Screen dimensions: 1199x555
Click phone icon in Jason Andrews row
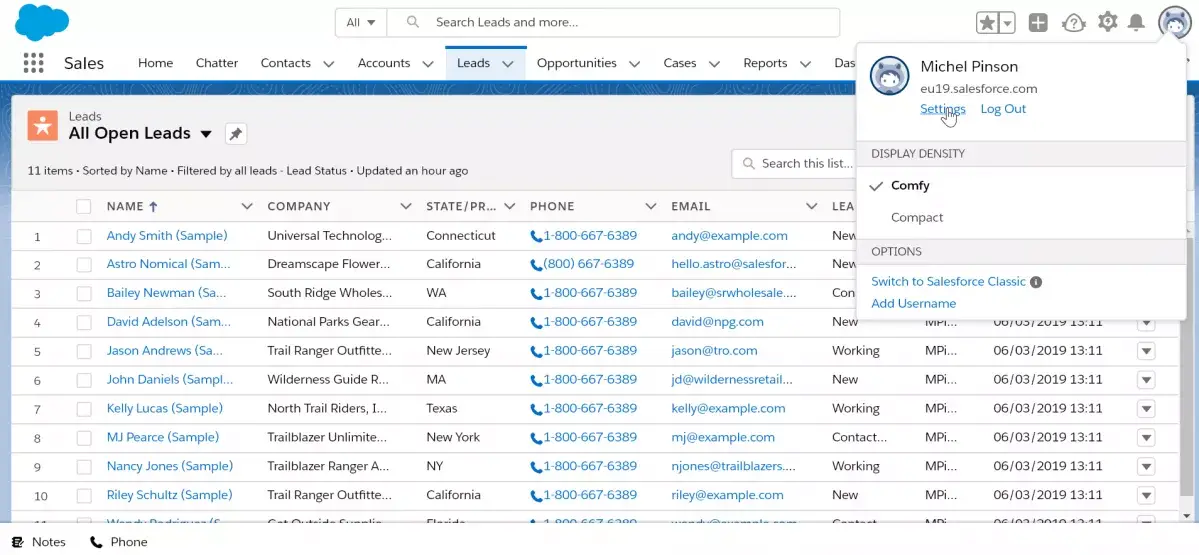click(x=536, y=351)
